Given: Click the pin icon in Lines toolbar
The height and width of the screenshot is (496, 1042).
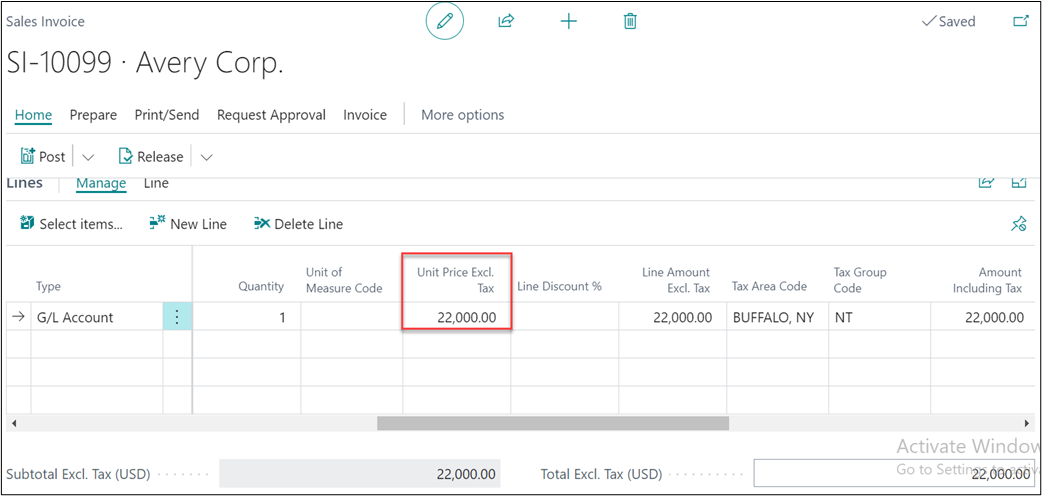Looking at the screenshot, I should click(x=1019, y=224).
